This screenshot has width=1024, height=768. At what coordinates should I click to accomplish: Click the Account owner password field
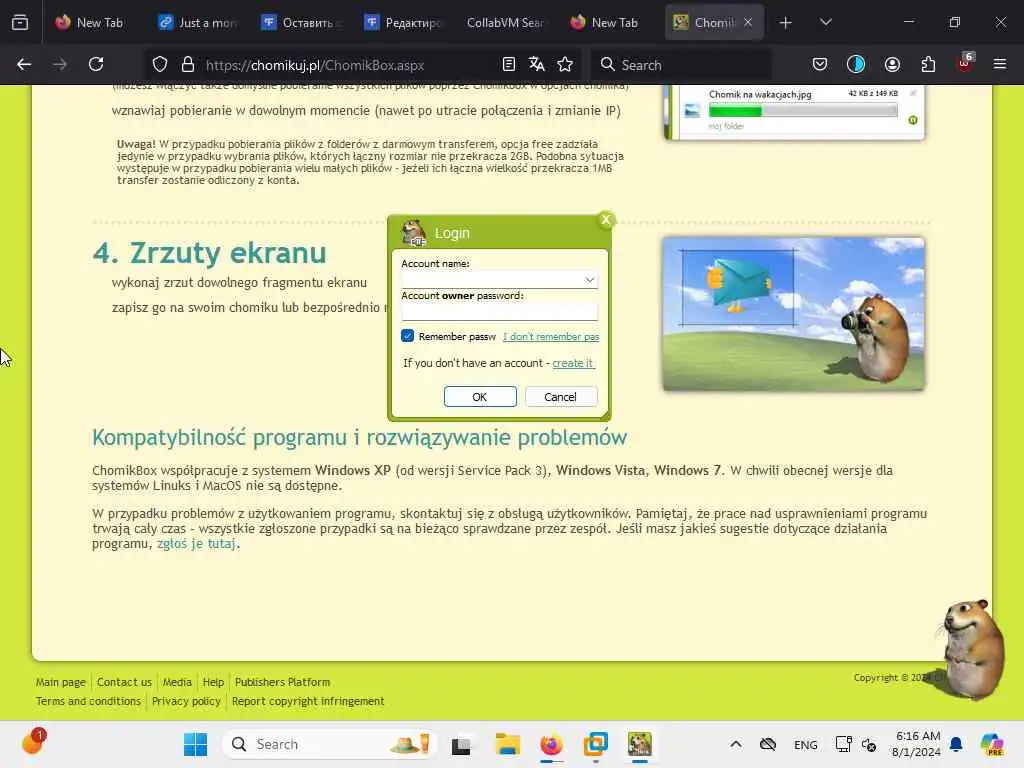(x=500, y=312)
